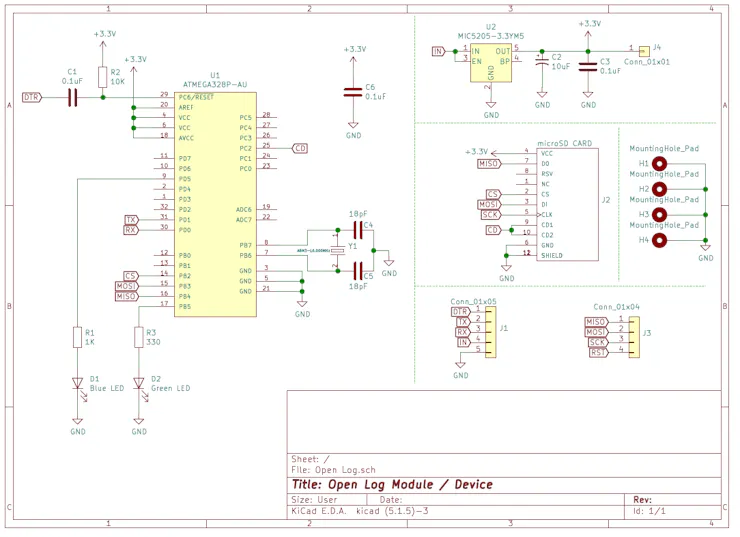Select the +3.3V power symbol above R2
Screen dimensions: 740x537
pos(104,39)
